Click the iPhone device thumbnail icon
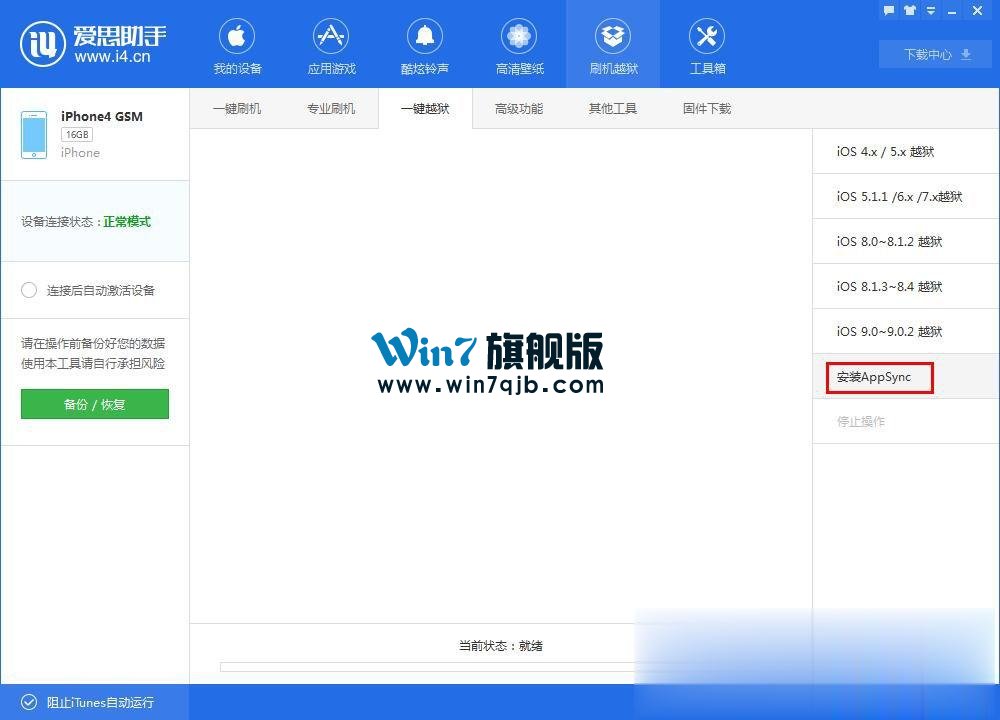 click(x=34, y=135)
